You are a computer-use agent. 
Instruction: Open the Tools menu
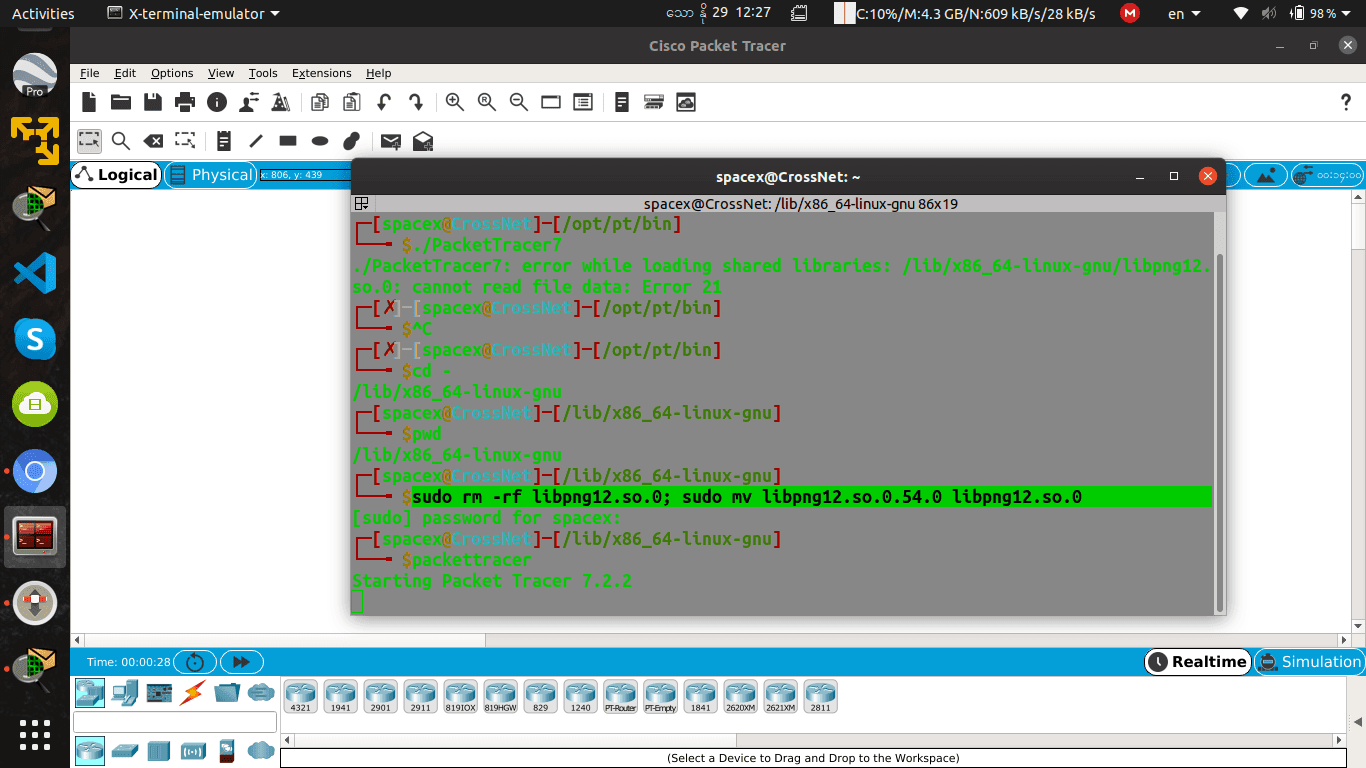tap(263, 73)
